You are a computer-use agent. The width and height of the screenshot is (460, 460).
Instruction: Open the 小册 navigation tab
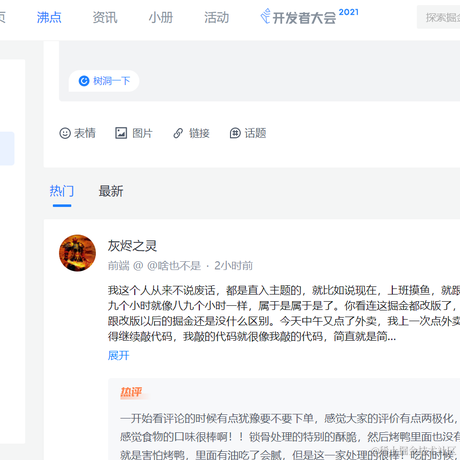[x=161, y=17]
